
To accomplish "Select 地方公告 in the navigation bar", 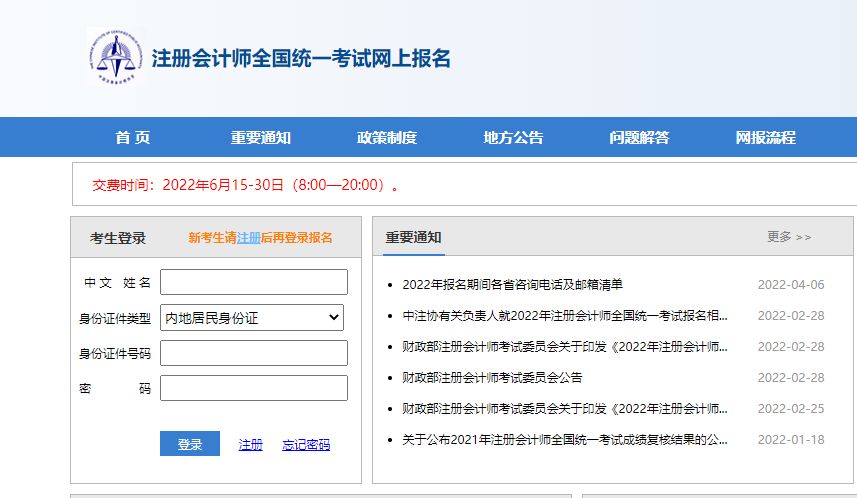I will coord(513,138).
